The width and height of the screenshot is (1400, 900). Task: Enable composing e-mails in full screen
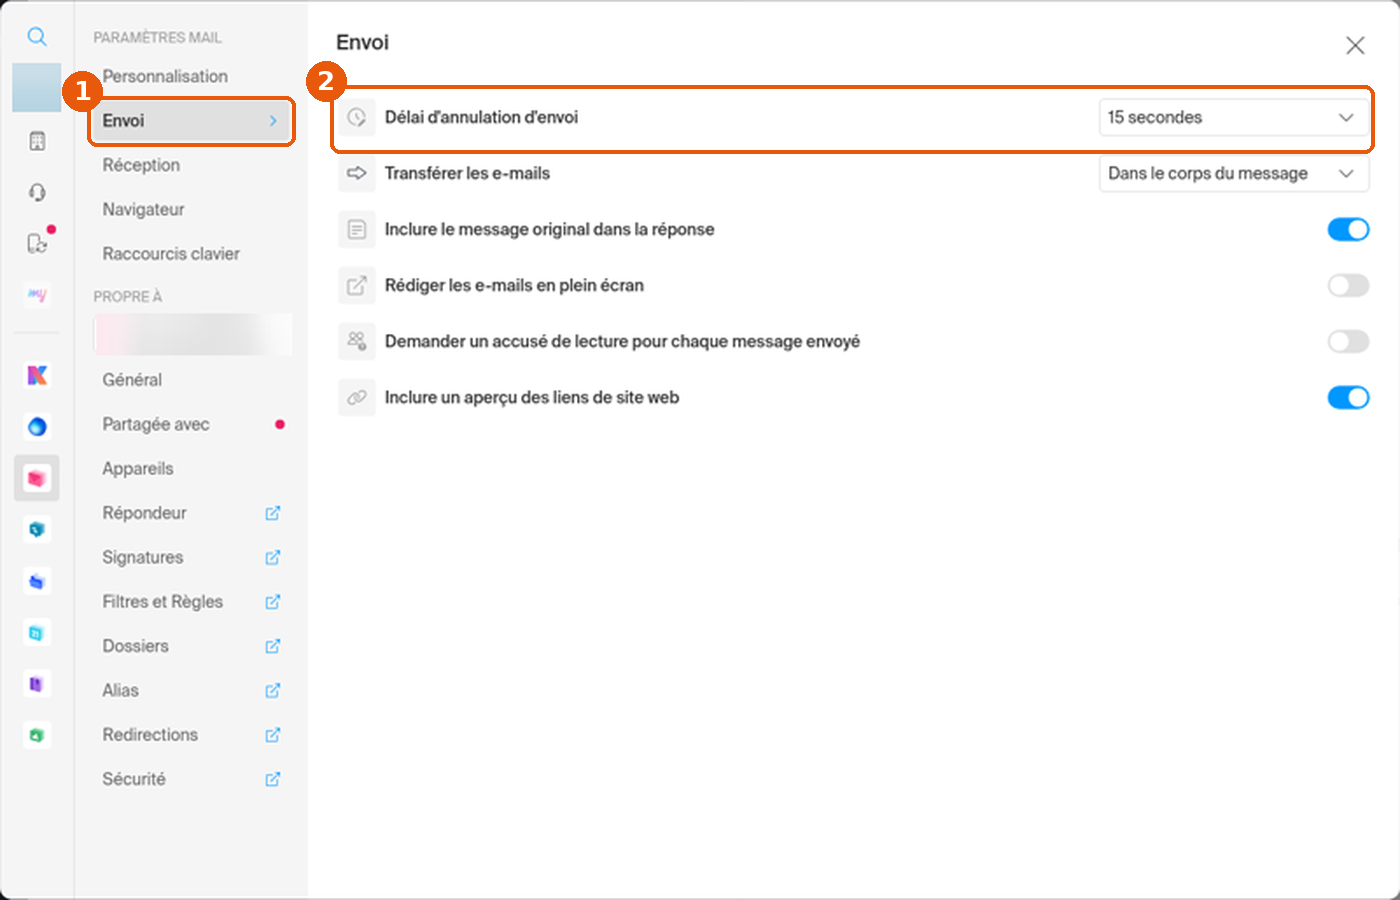coord(1348,285)
